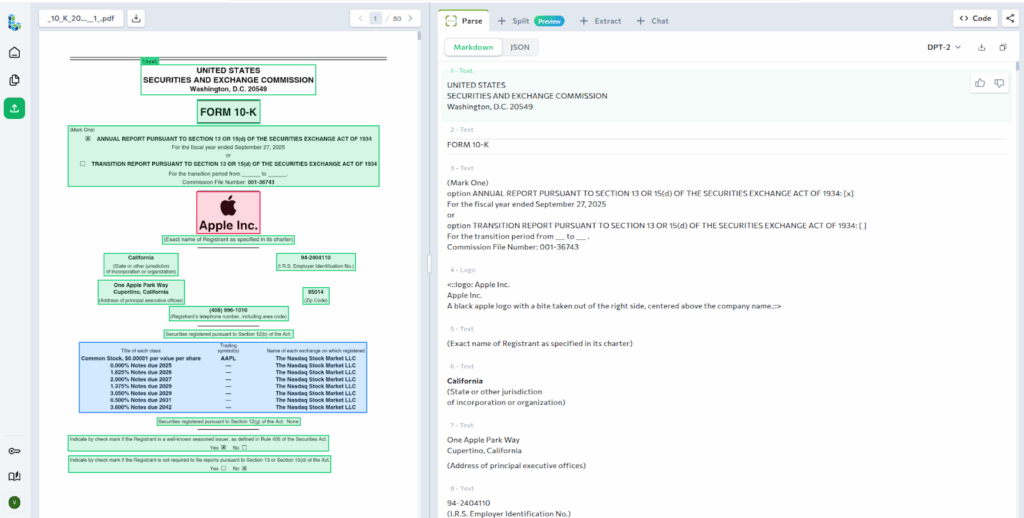This screenshot has height=518, width=1024.
Task: Select the Markdown output view
Action: 473,47
